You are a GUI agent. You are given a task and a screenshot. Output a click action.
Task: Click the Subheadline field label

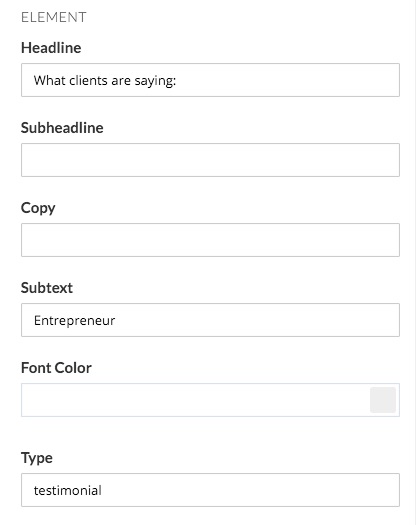tap(62, 128)
